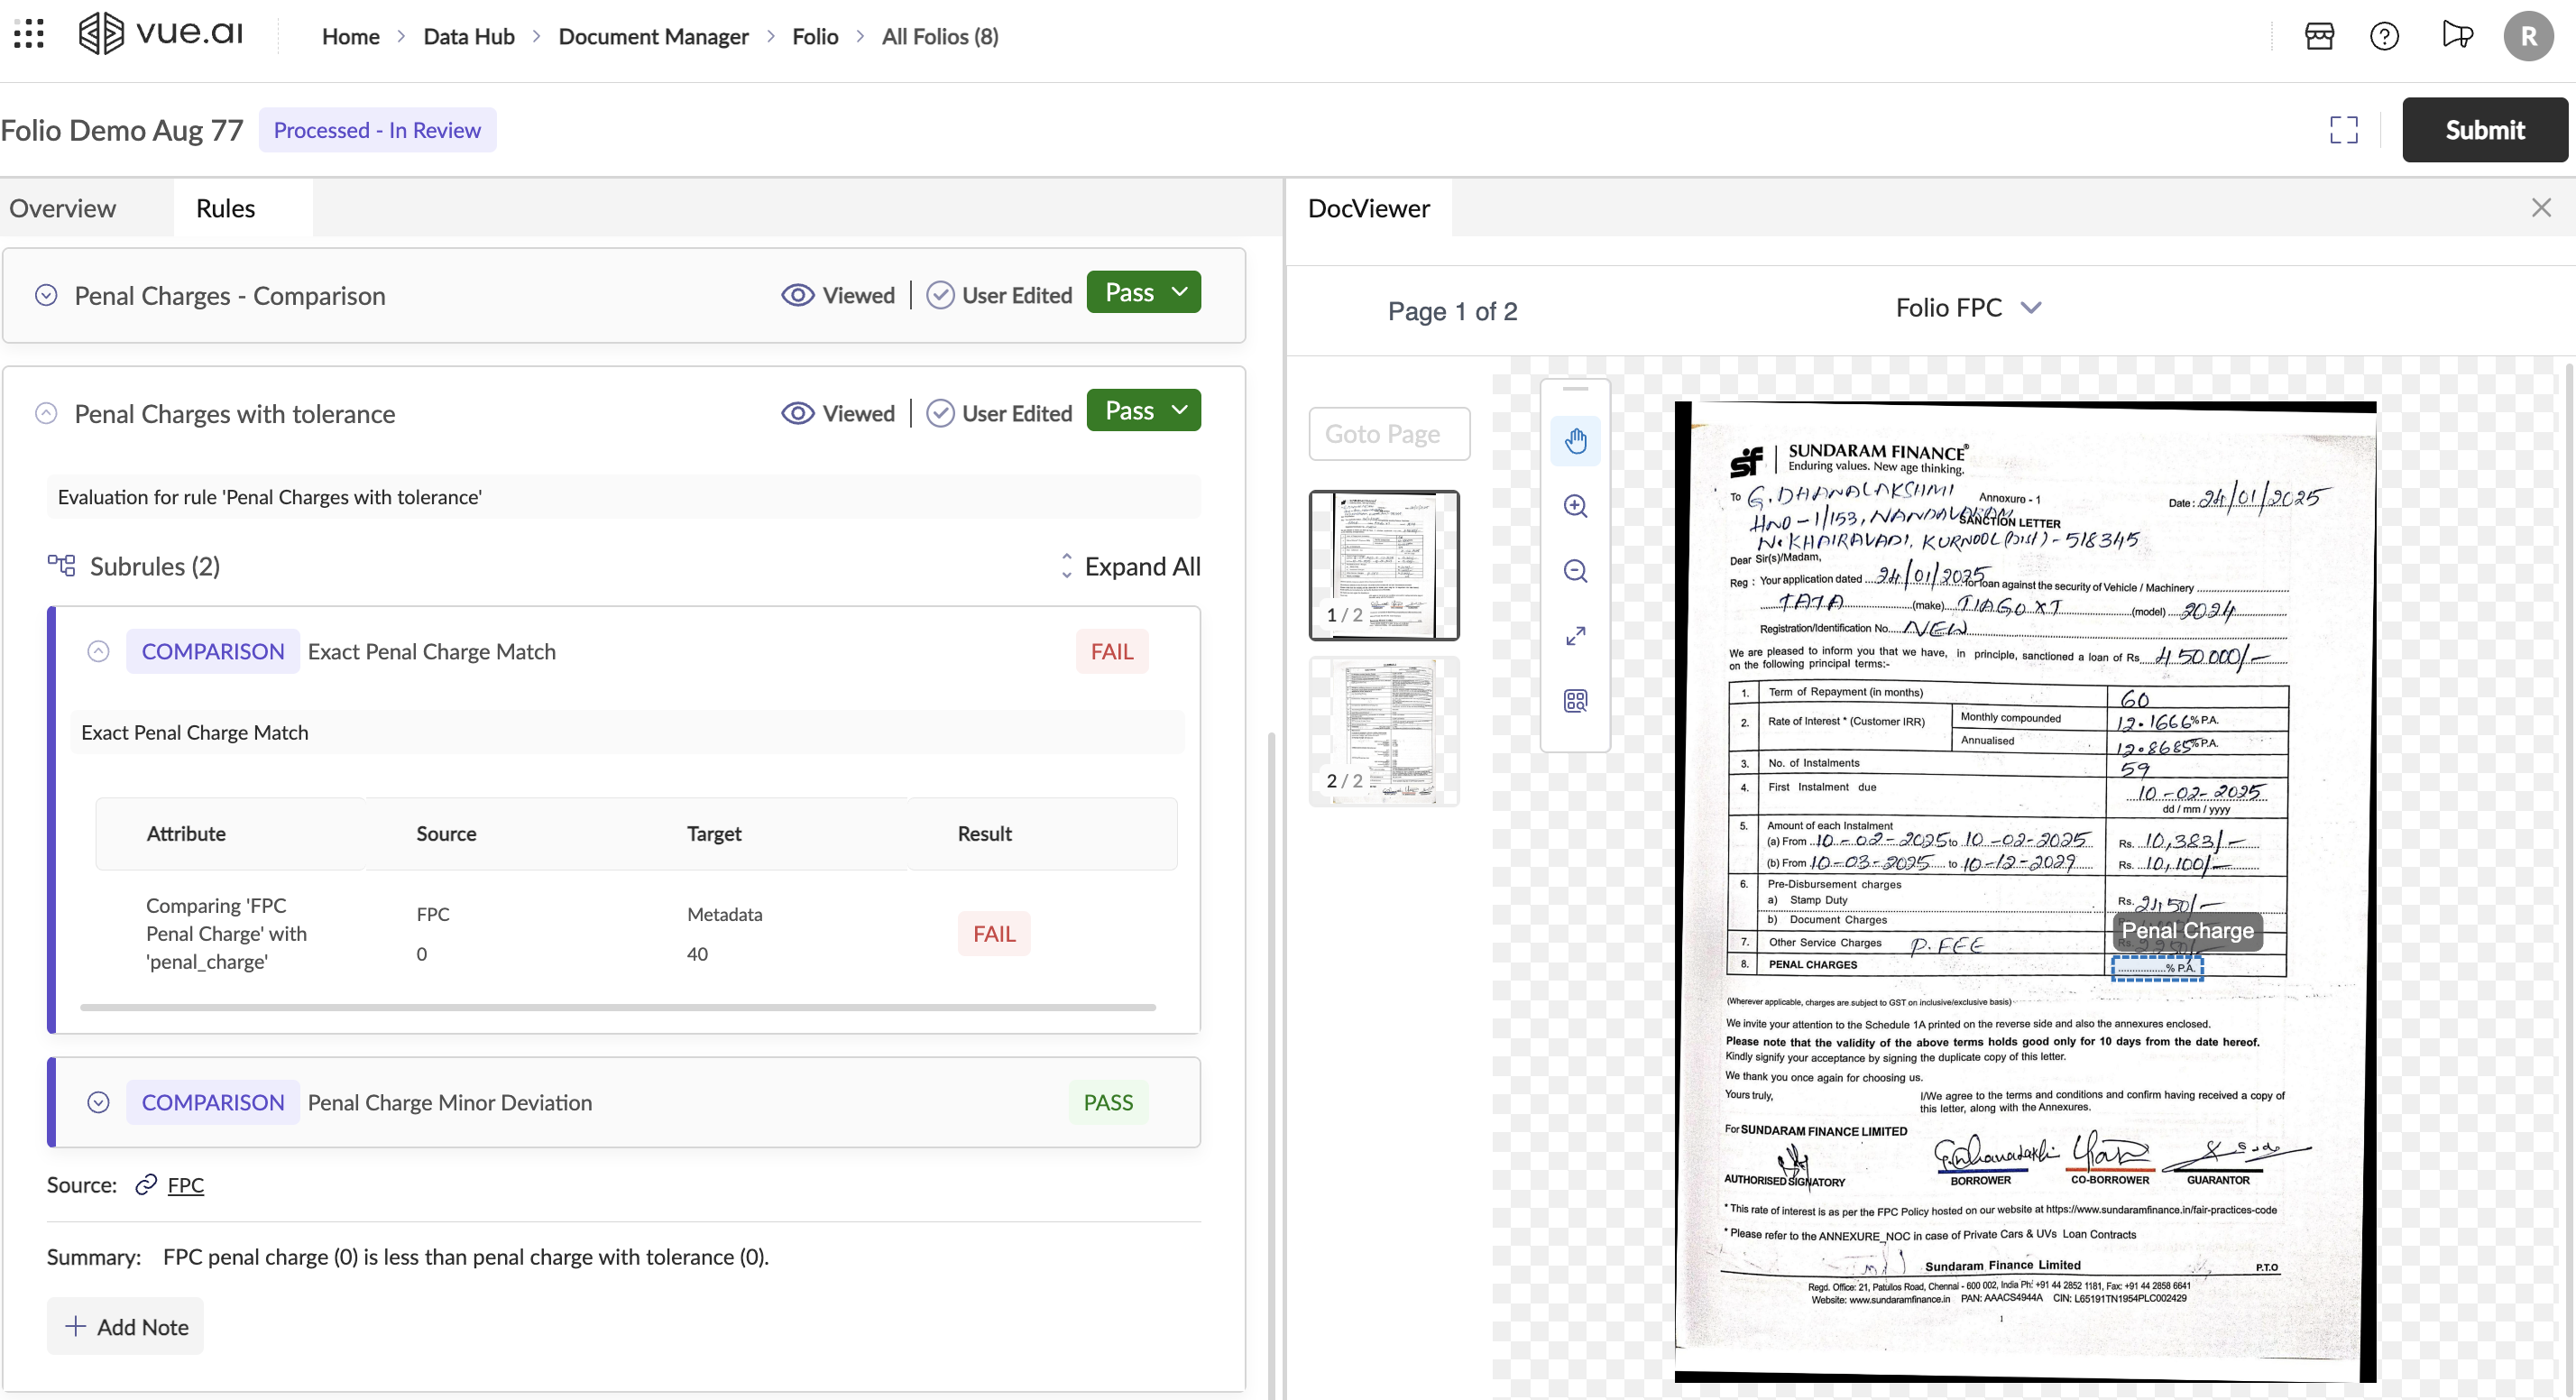Go to Document Manager in breadcrumb

pyautogui.click(x=653, y=37)
